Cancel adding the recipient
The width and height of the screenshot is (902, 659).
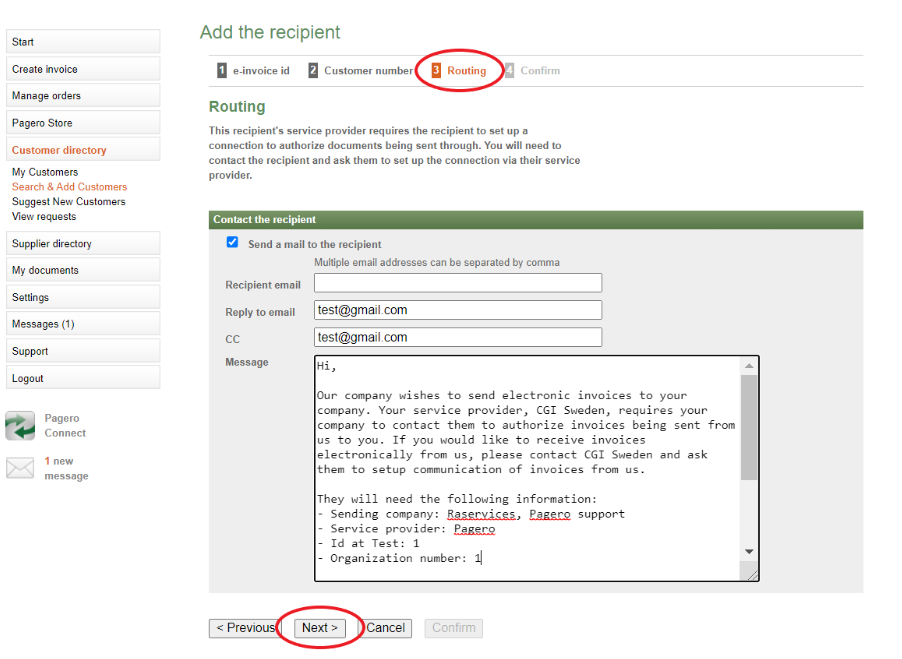tap(385, 628)
